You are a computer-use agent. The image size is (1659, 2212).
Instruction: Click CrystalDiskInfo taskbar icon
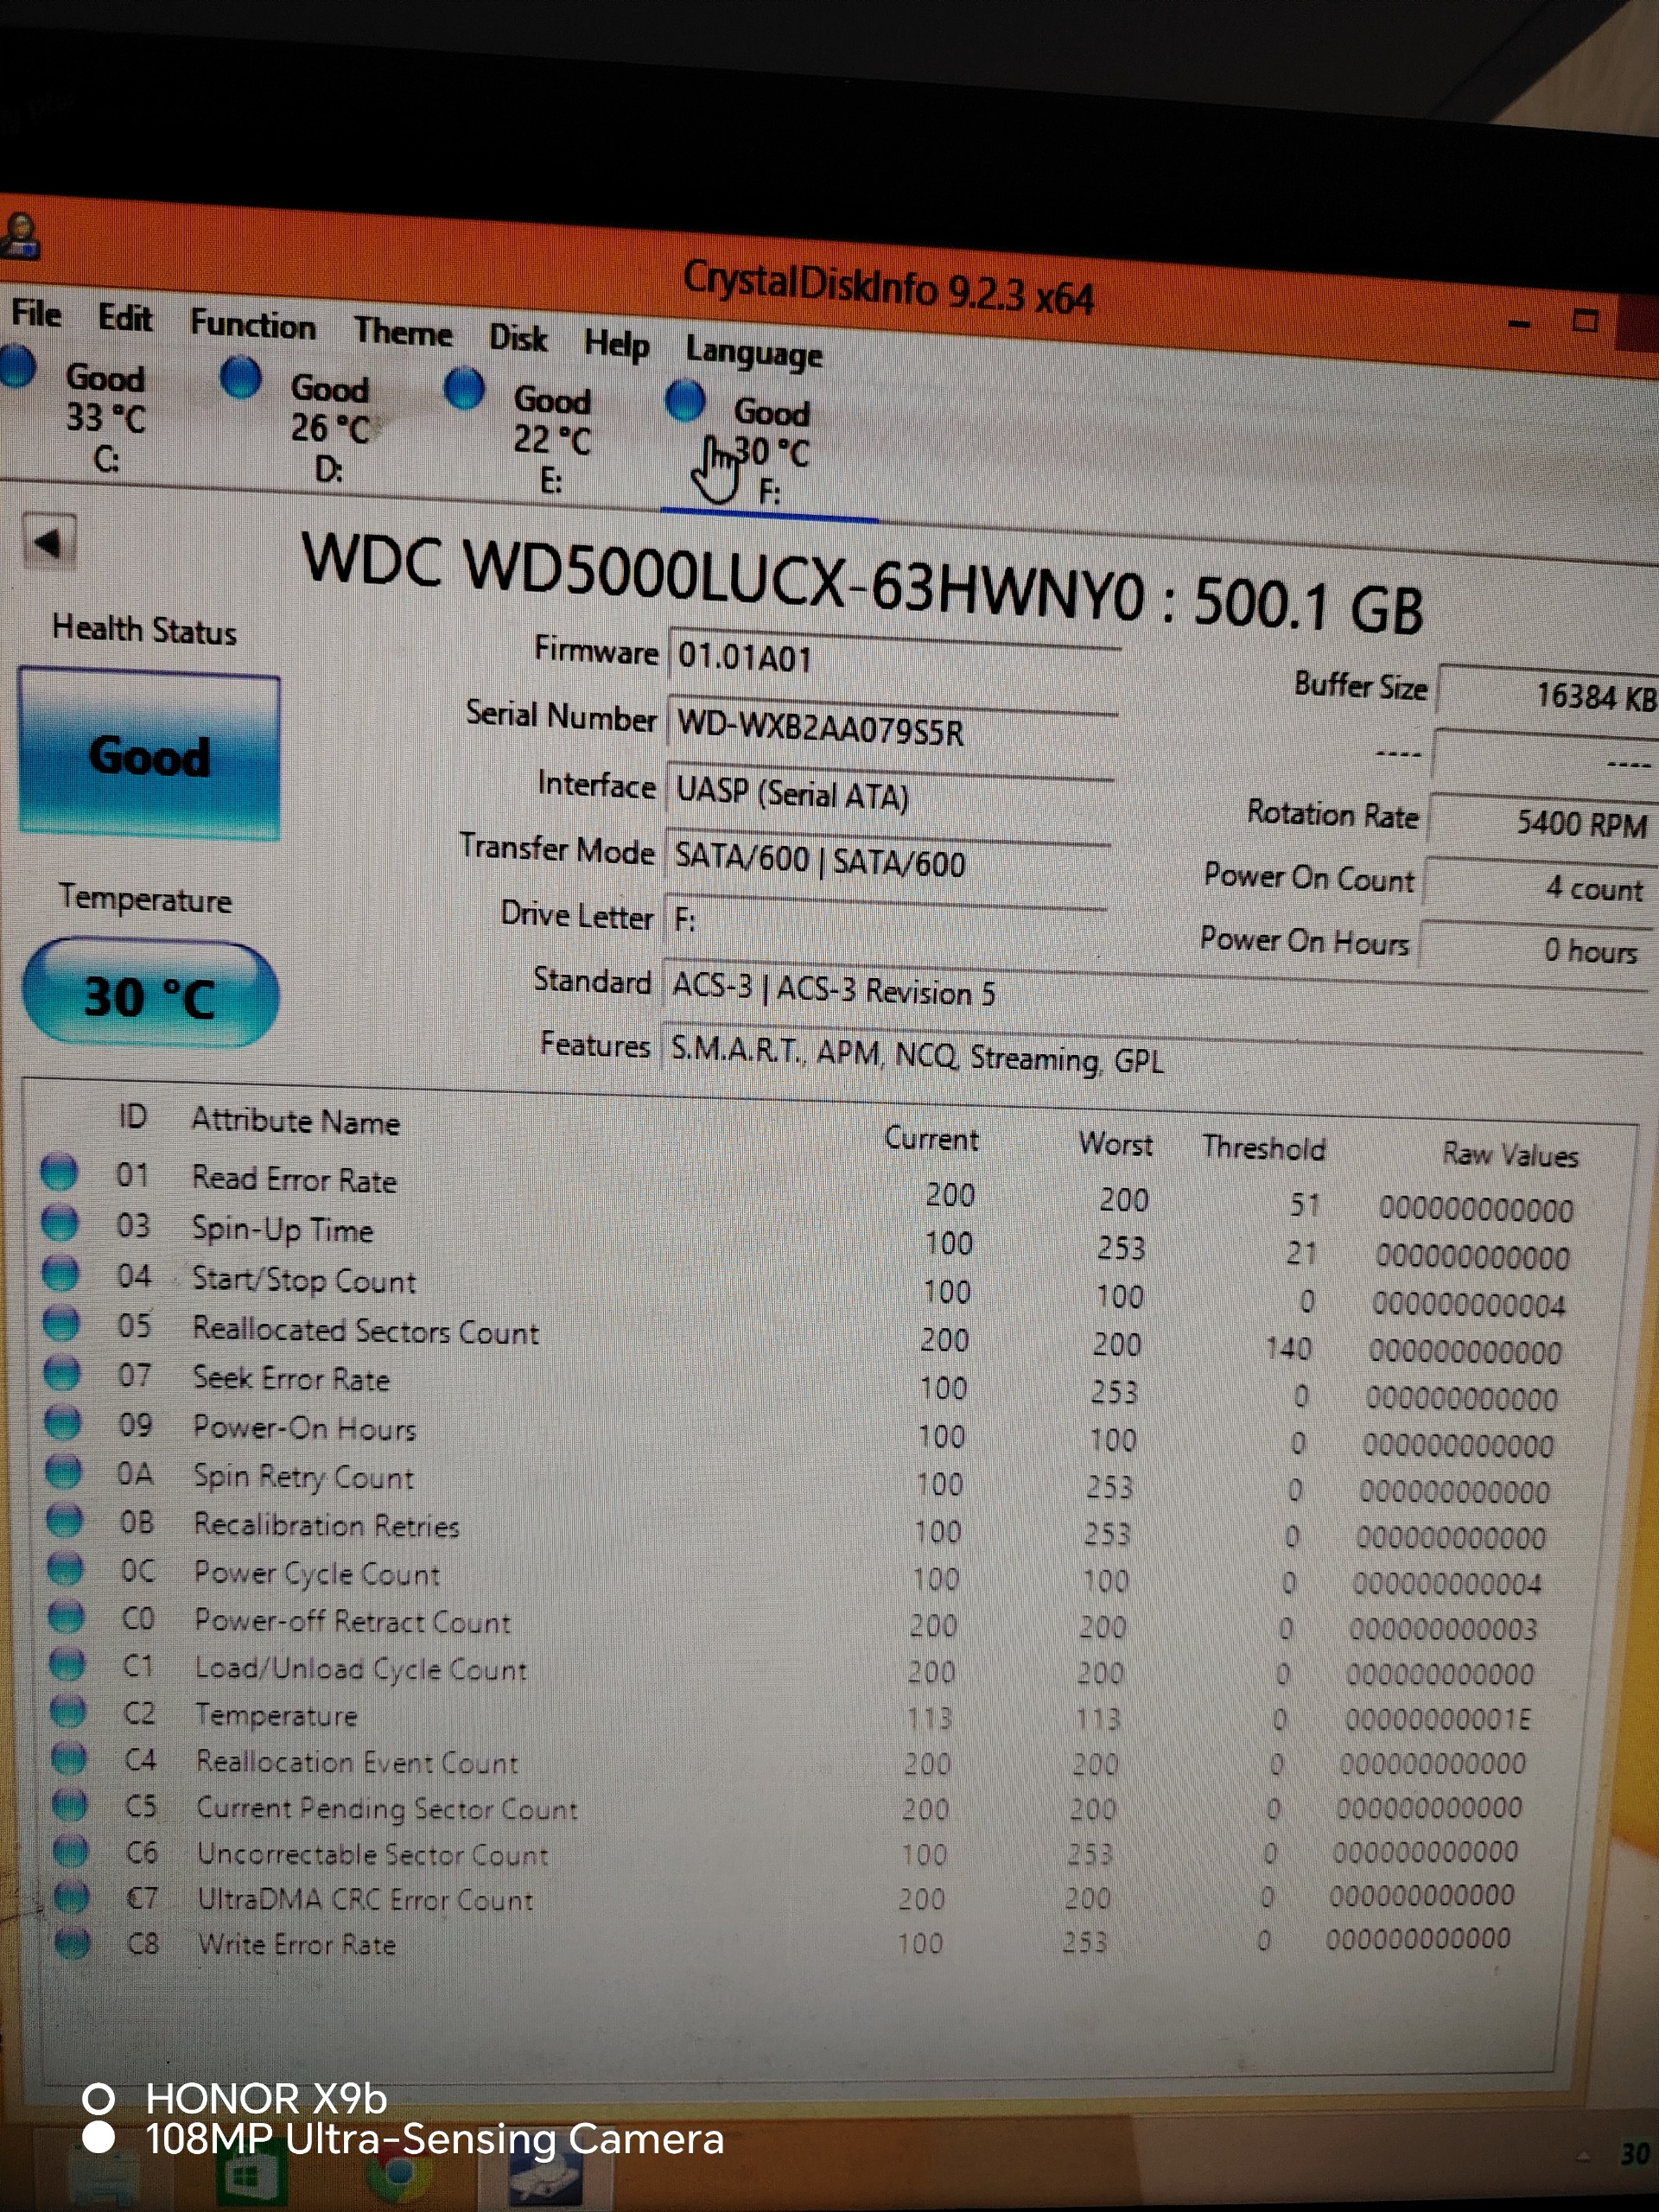[x=545, y=2180]
